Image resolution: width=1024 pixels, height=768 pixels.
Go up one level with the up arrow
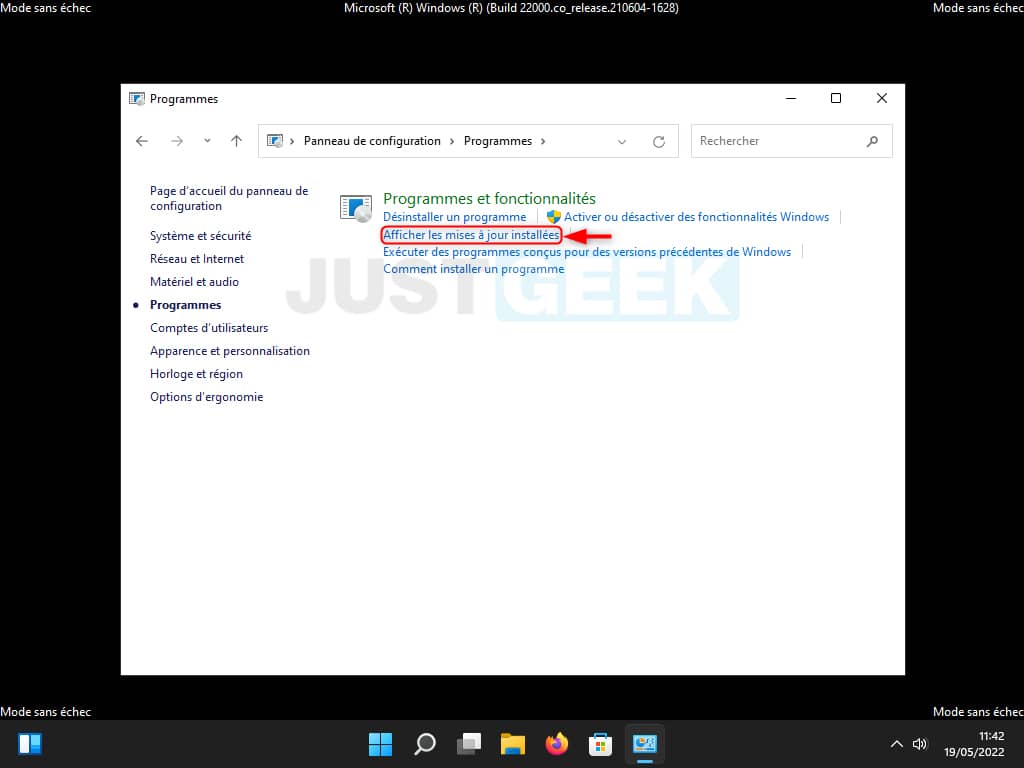pyautogui.click(x=236, y=141)
